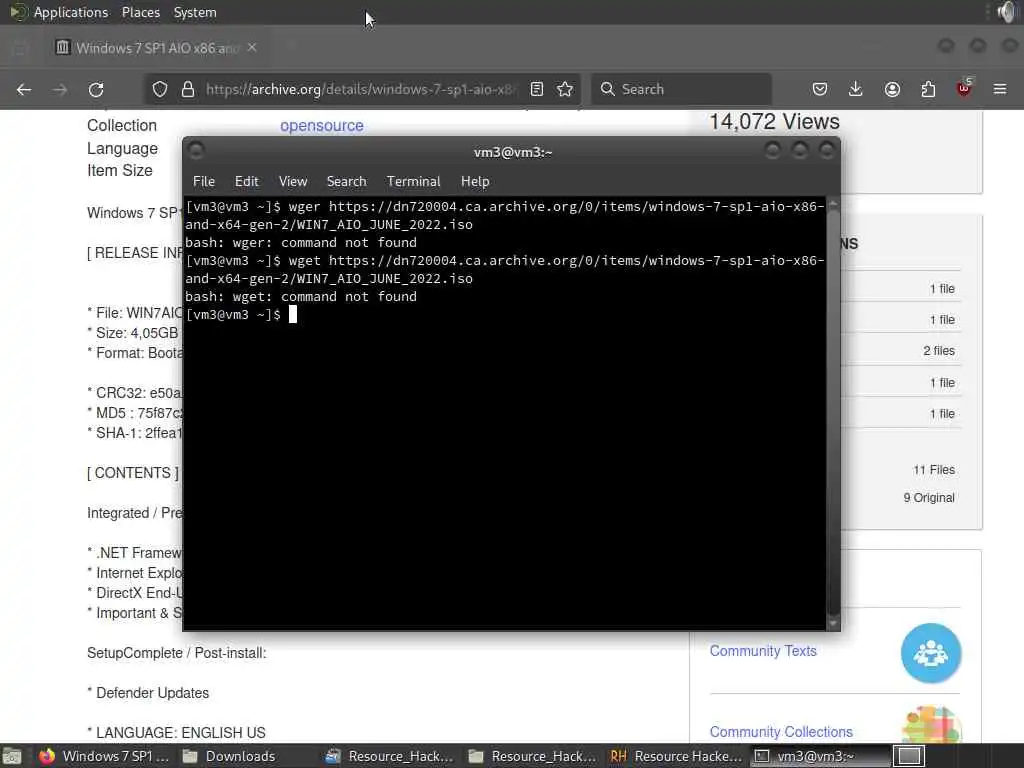Open Pocket save button

pyautogui.click(x=820, y=89)
